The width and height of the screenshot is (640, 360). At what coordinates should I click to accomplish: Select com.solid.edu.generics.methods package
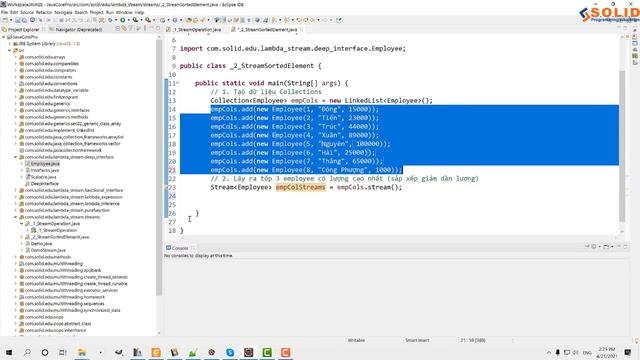click(53, 117)
